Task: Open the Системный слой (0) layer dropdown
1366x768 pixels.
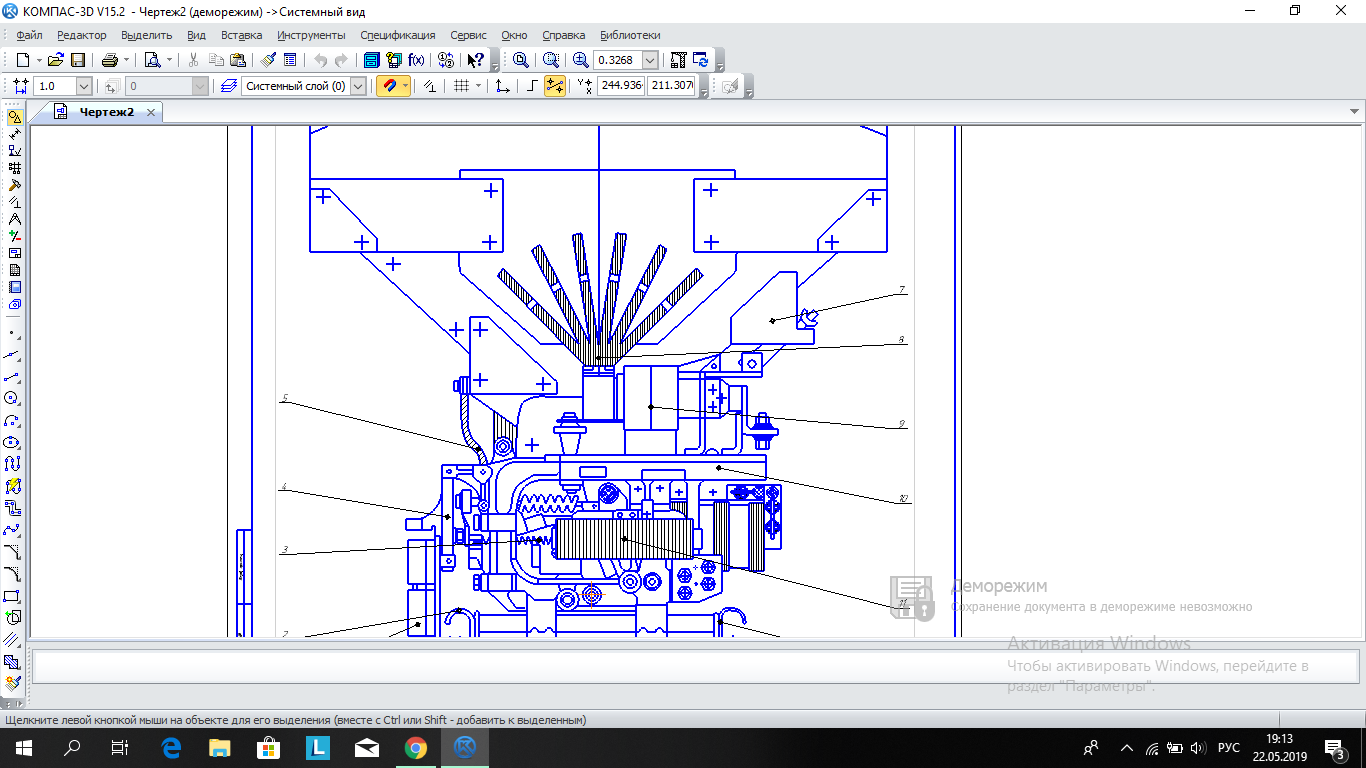Action: coord(358,86)
